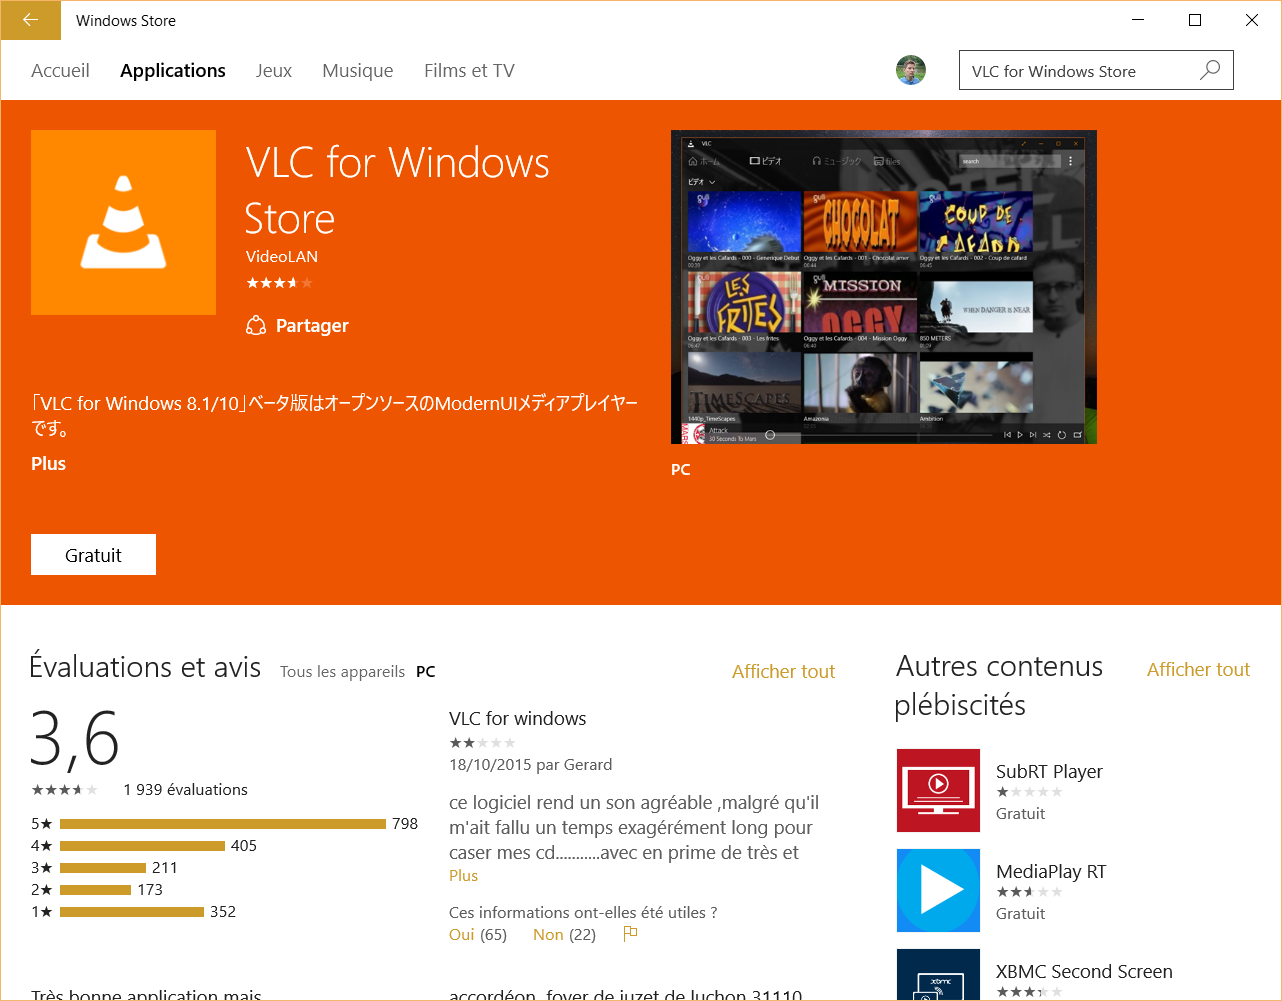
Task: Click the 1-star rating bar
Action: pyautogui.click(x=131, y=912)
